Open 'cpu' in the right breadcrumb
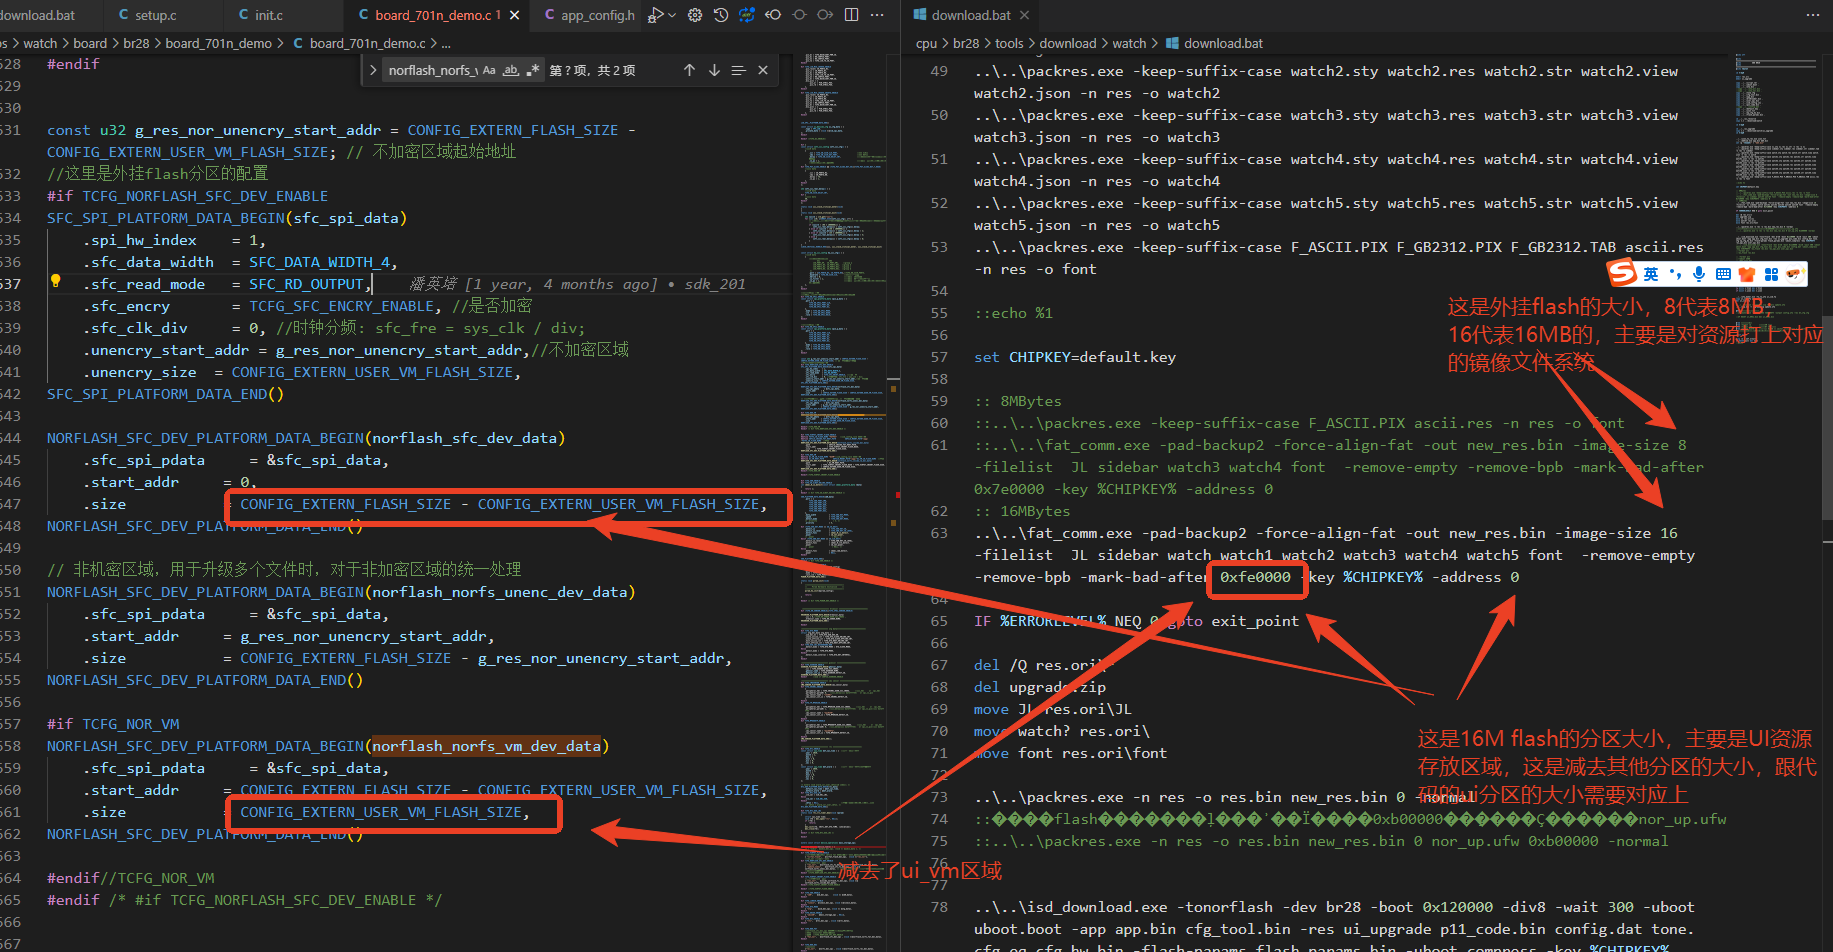 pyautogui.click(x=926, y=43)
